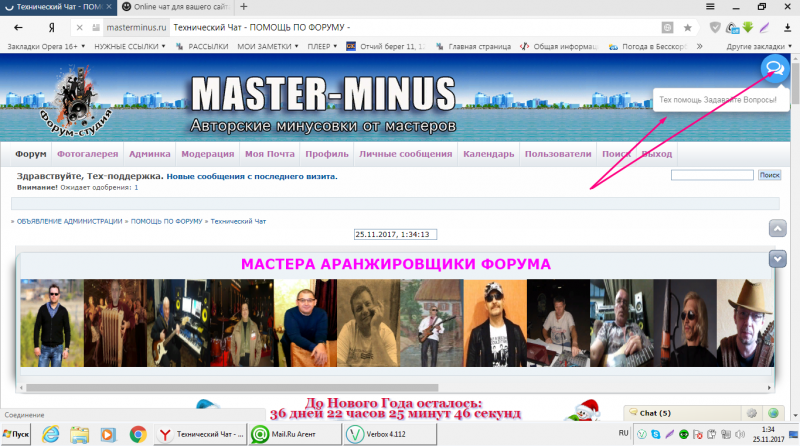Image resolution: width=800 pixels, height=446 pixels.
Task: Focus the forum search text field
Action: click(x=712, y=175)
